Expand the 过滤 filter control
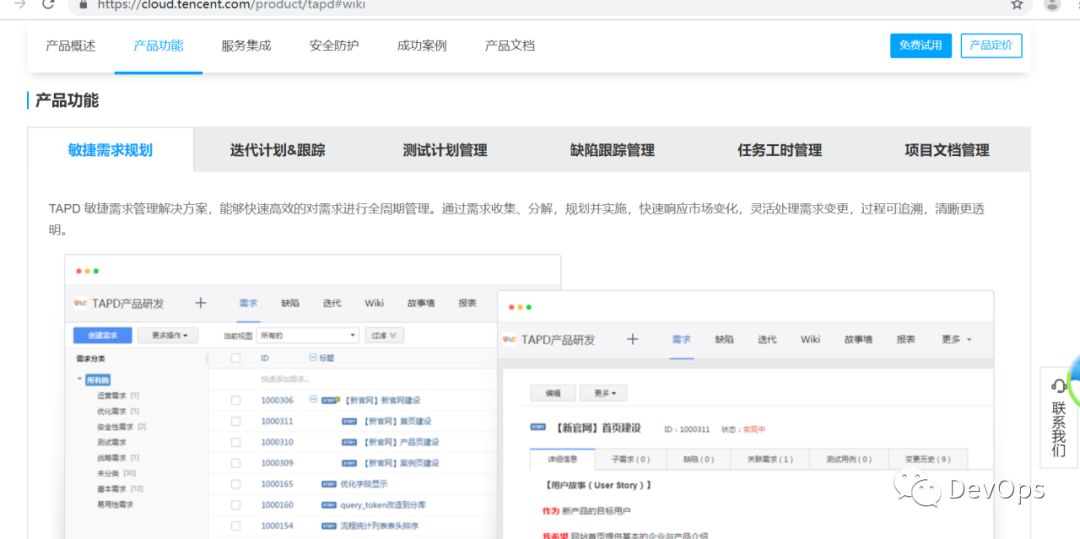This screenshot has width=1080, height=539. pyautogui.click(x=384, y=335)
